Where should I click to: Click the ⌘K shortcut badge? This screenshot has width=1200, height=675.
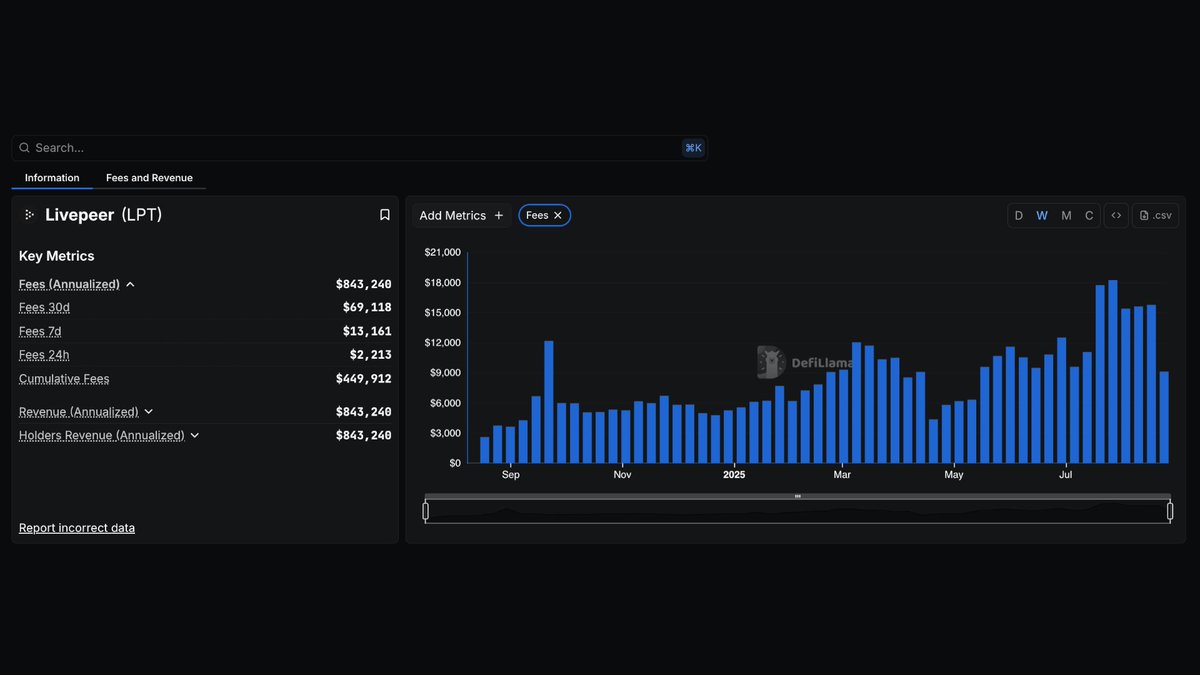pyautogui.click(x=693, y=148)
